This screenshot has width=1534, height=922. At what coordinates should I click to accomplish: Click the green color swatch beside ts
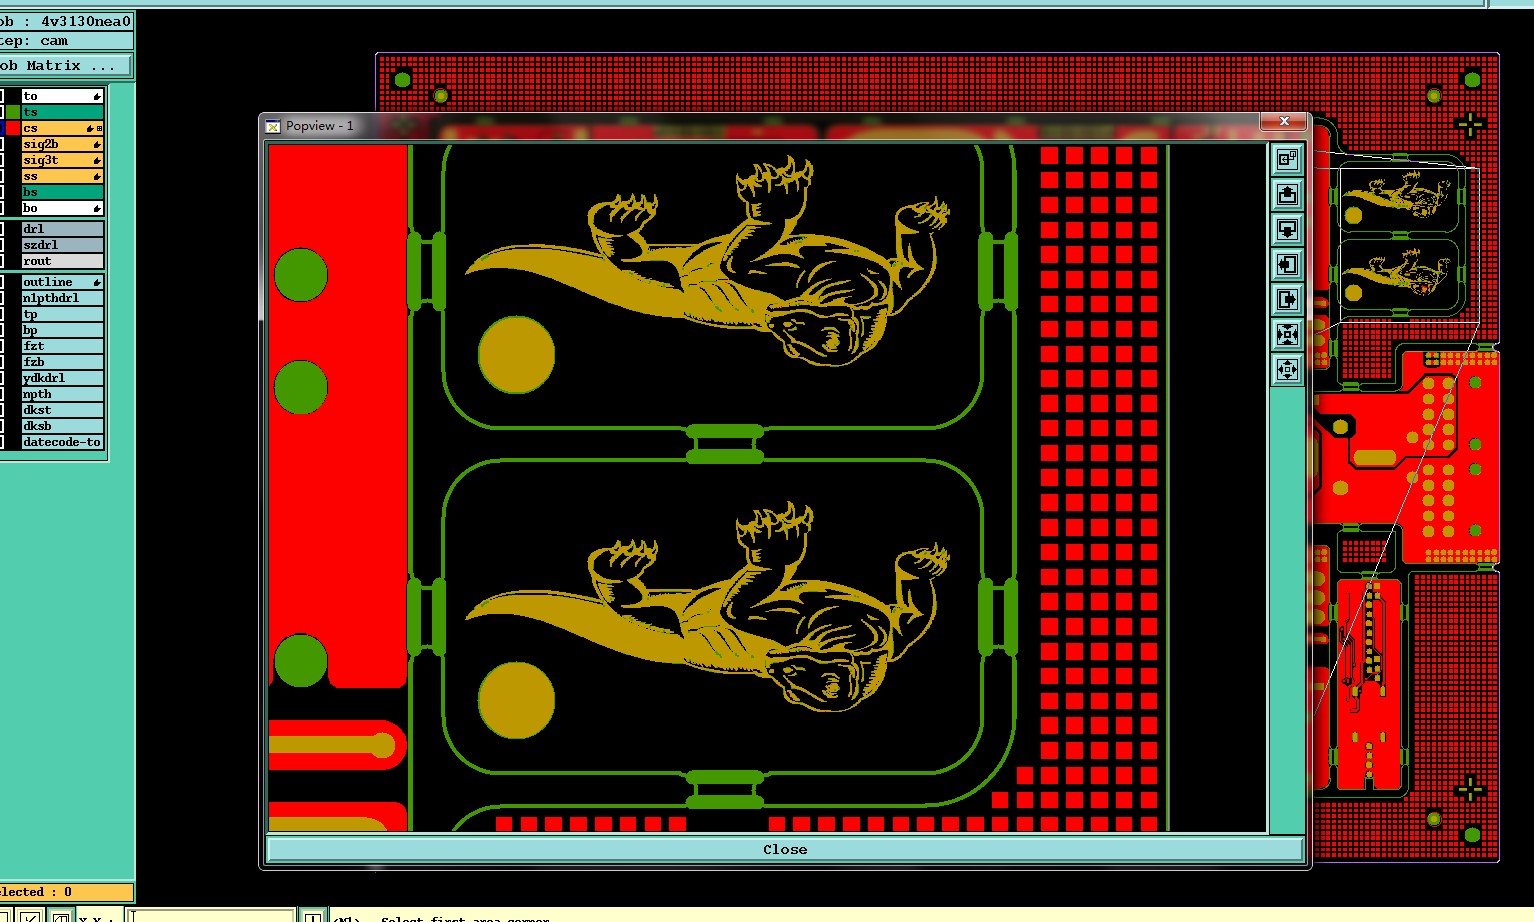pyautogui.click(x=13, y=112)
